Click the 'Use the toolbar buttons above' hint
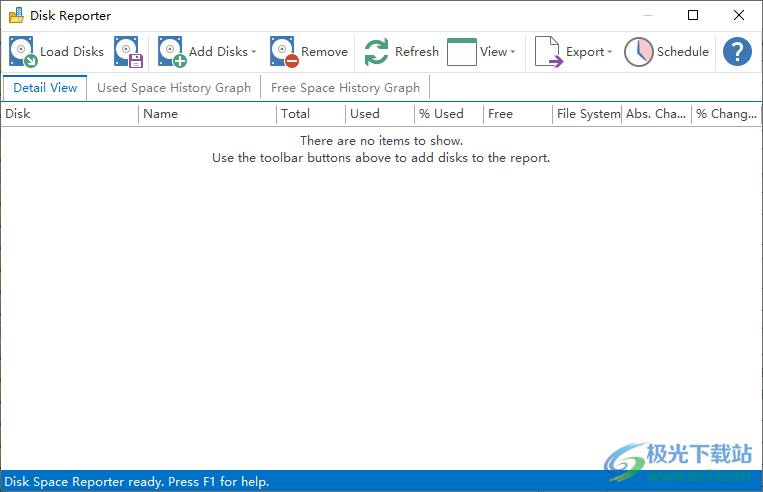Image resolution: width=763 pixels, height=492 pixels. click(x=381, y=158)
